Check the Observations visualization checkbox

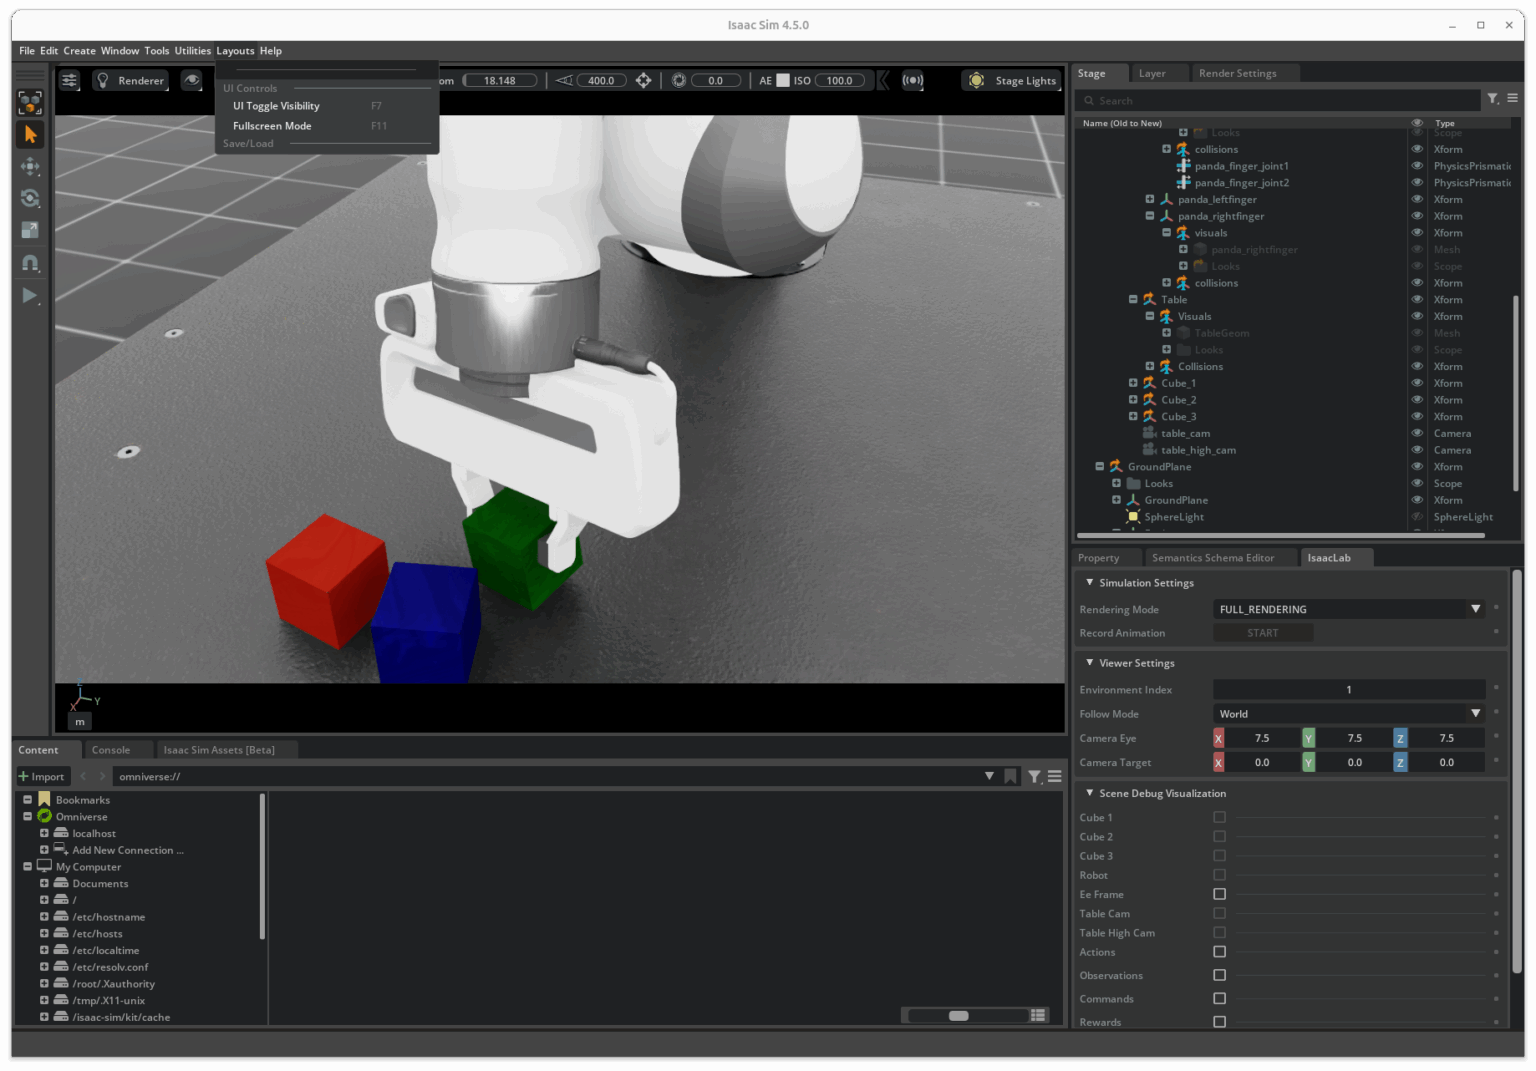tap(1219, 975)
